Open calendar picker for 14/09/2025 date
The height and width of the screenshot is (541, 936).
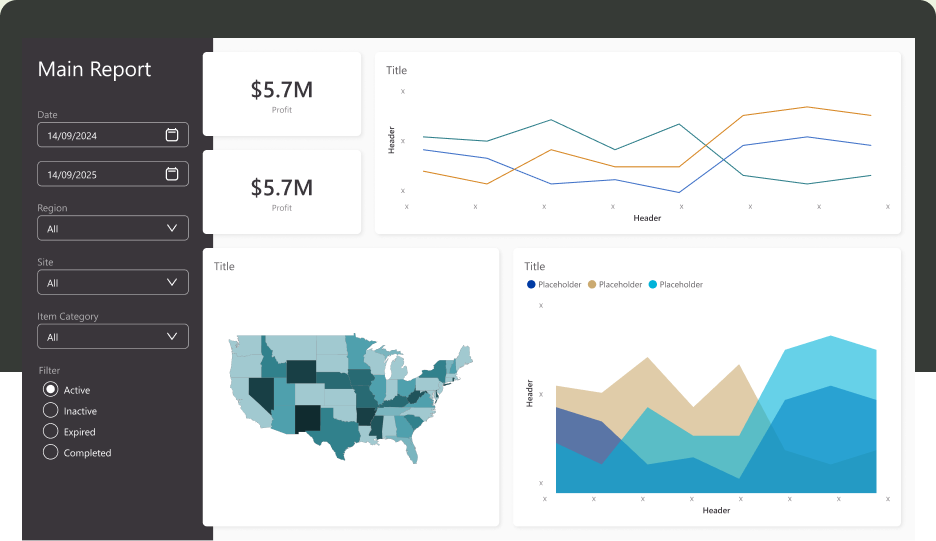pos(172,174)
